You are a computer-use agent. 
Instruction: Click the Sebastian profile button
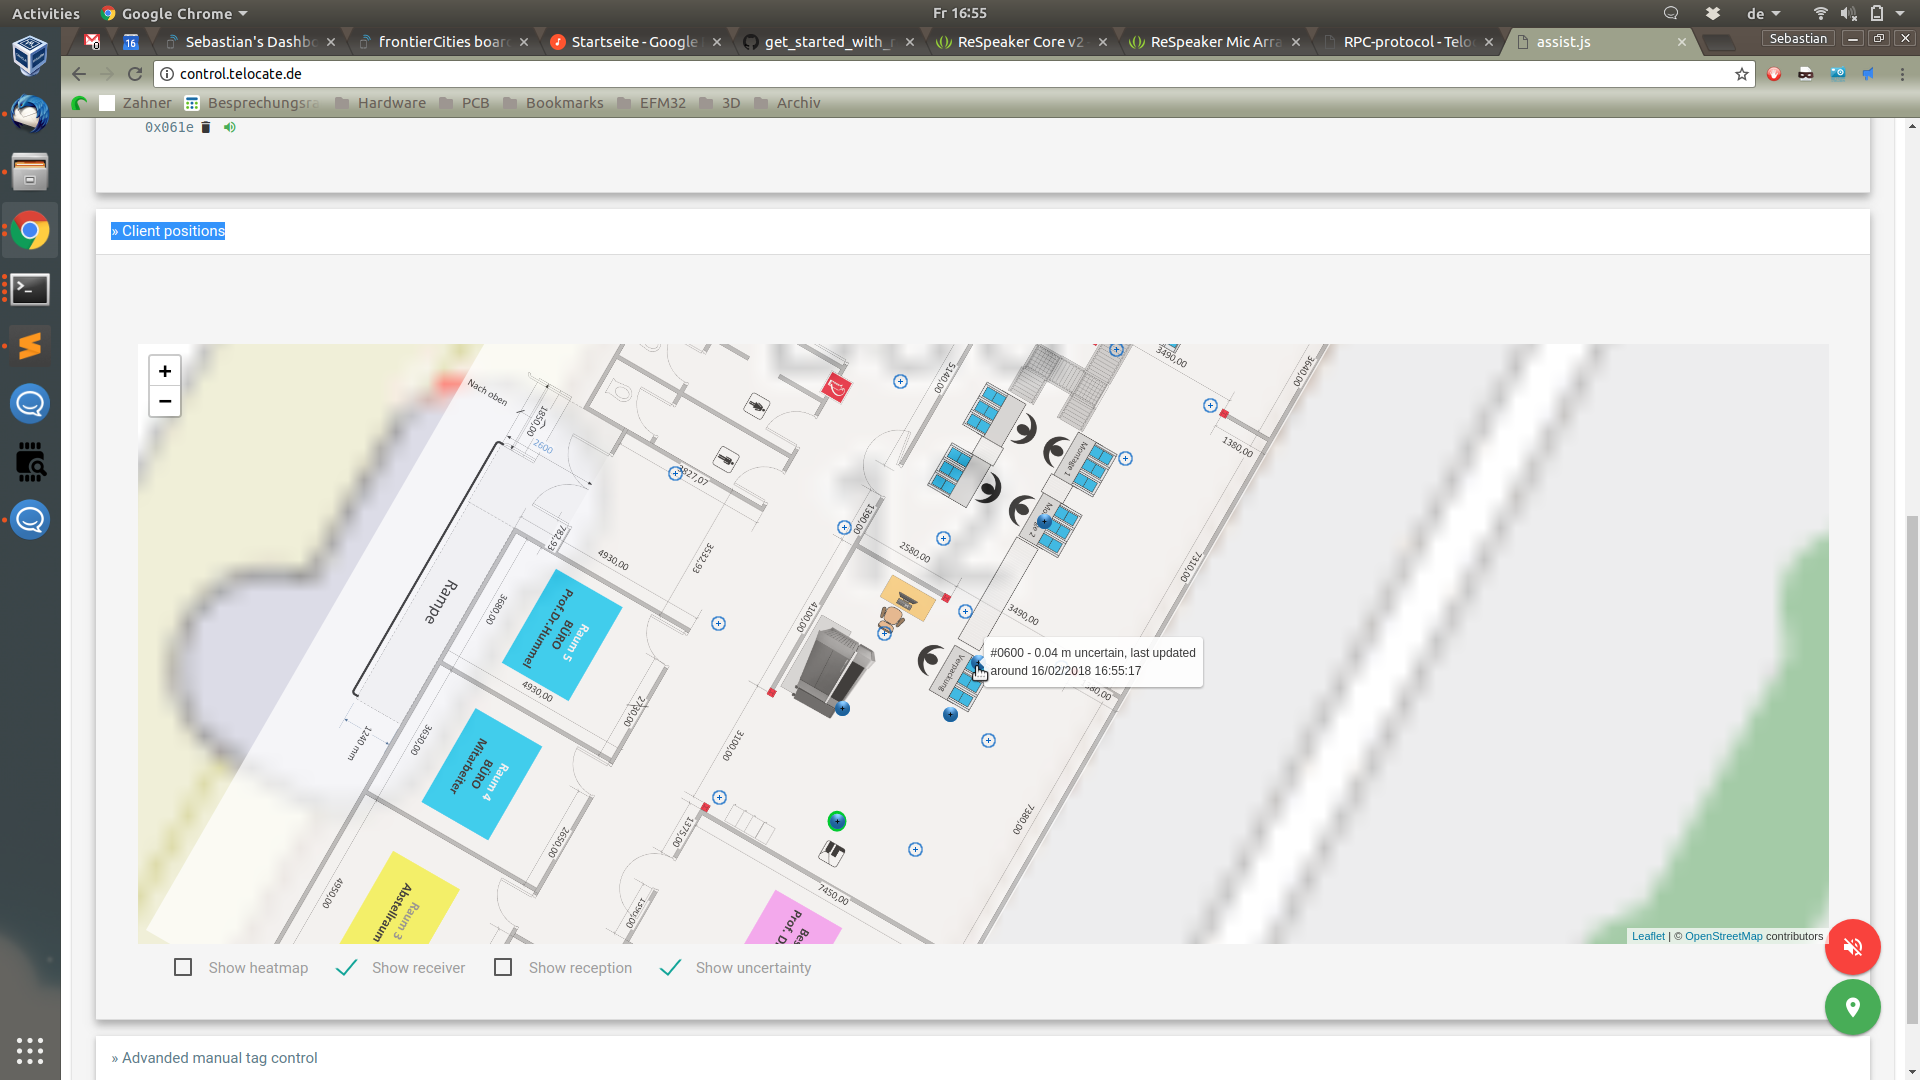pyautogui.click(x=1797, y=39)
